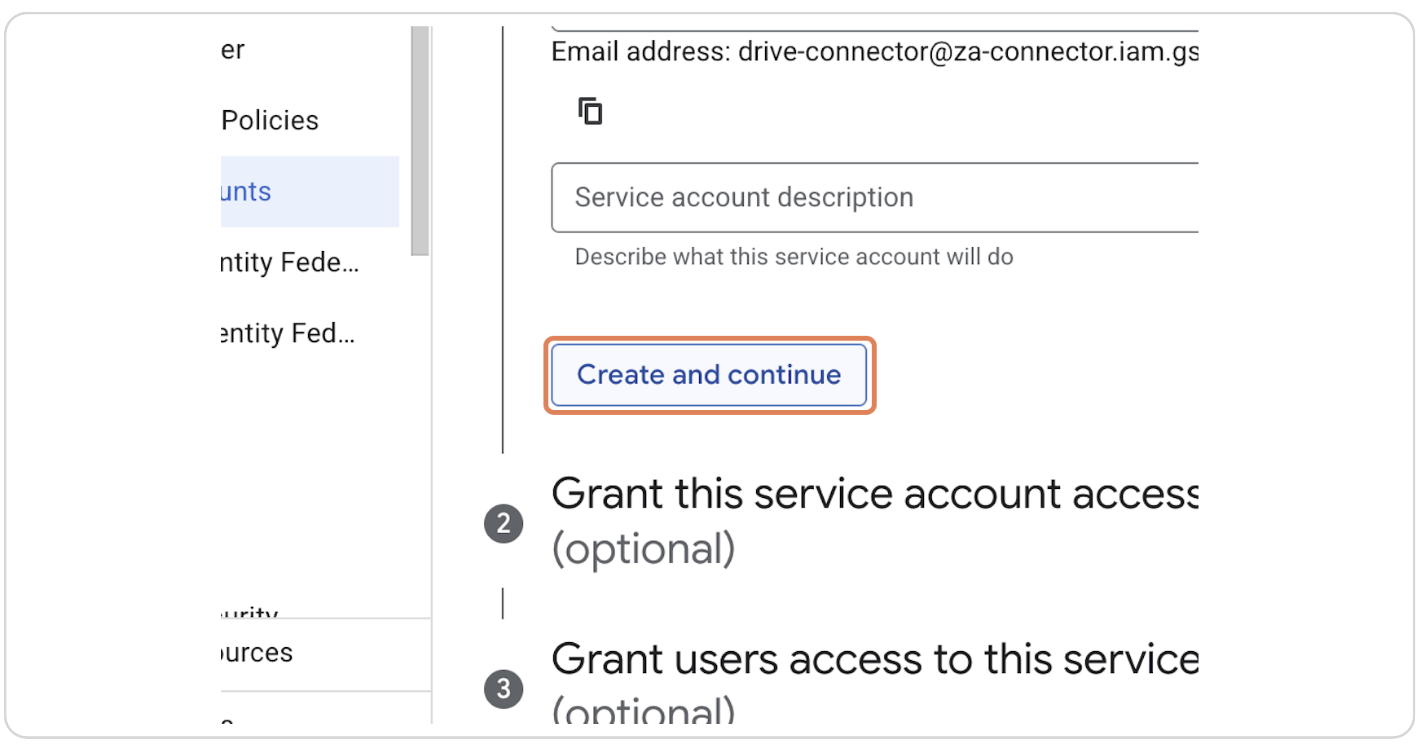
Task: Open the second truncated Identity Federation item
Action: point(288,334)
